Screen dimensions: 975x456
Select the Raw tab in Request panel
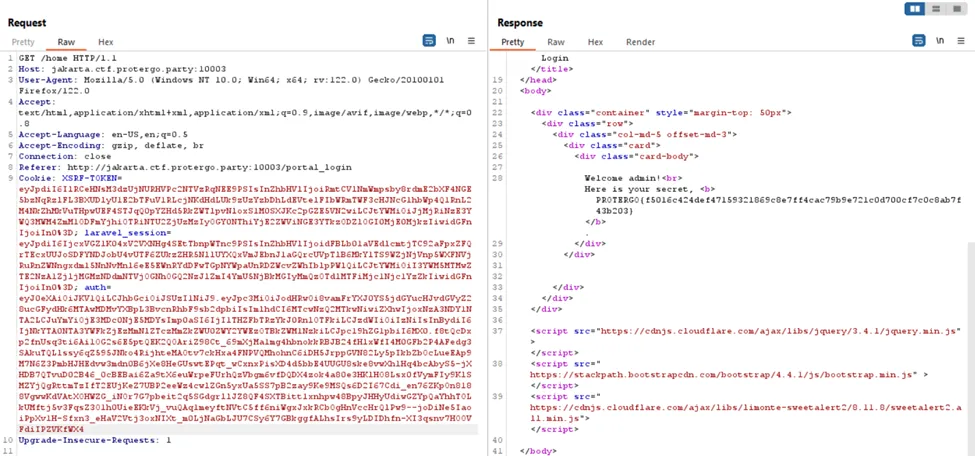click(66, 42)
